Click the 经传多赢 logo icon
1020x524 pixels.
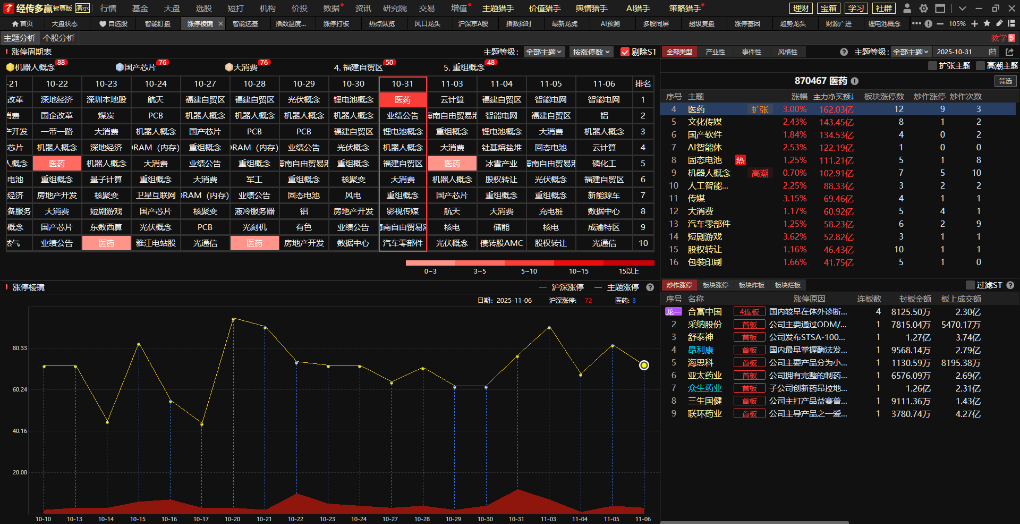(x=8, y=8)
